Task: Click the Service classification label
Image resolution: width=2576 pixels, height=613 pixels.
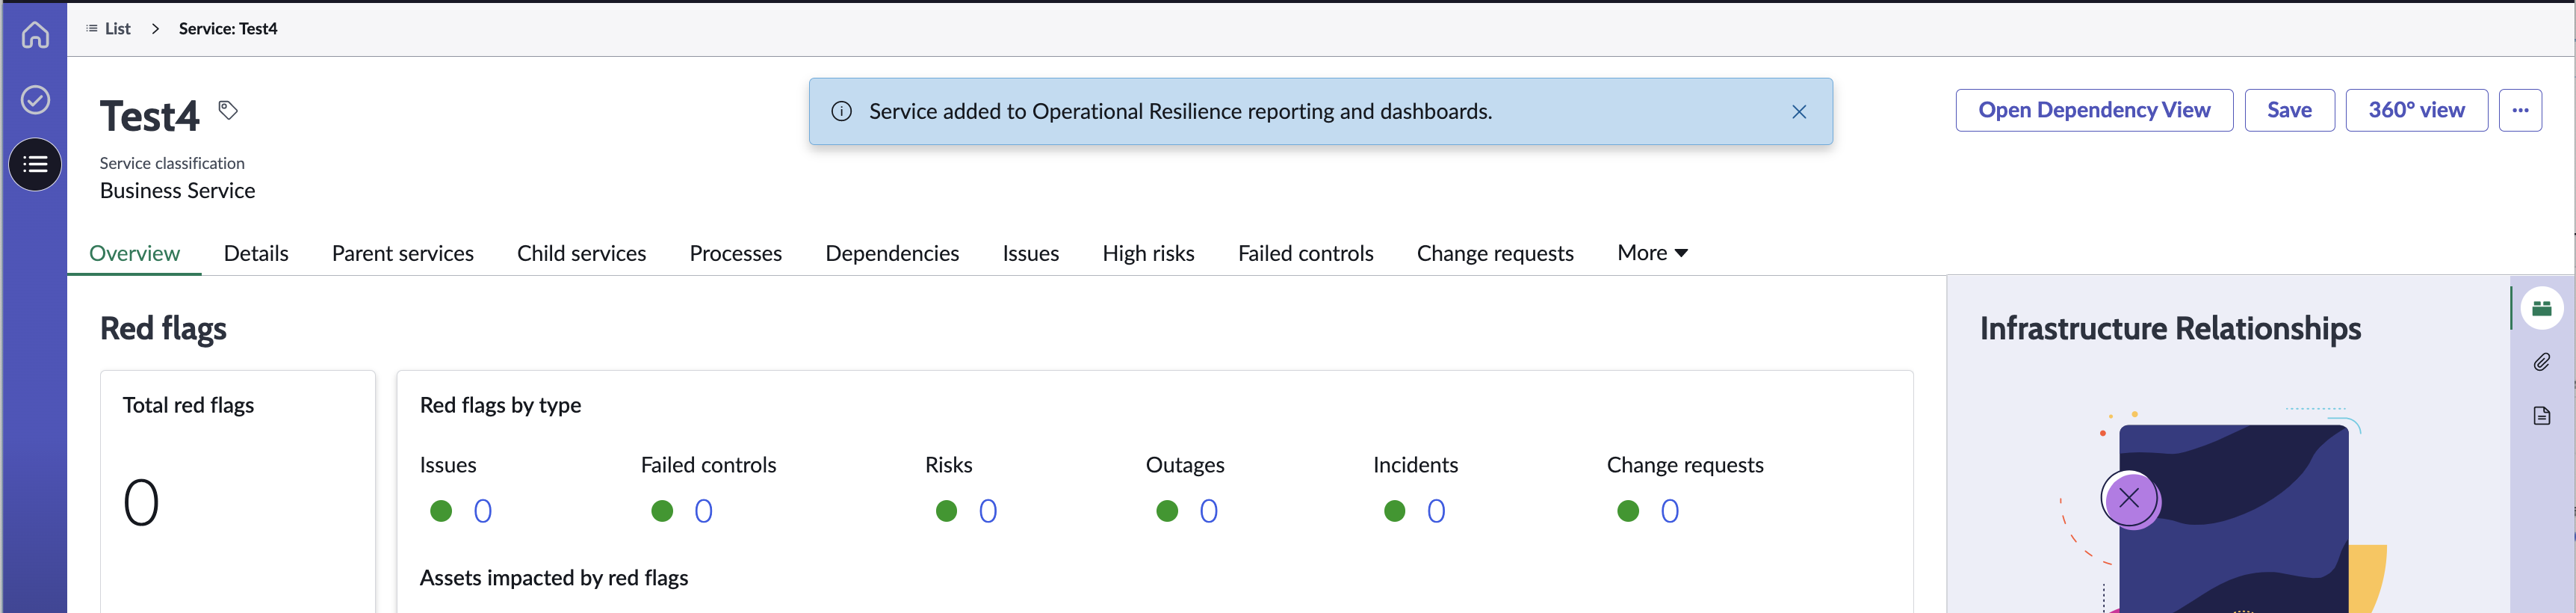Action: click(172, 163)
